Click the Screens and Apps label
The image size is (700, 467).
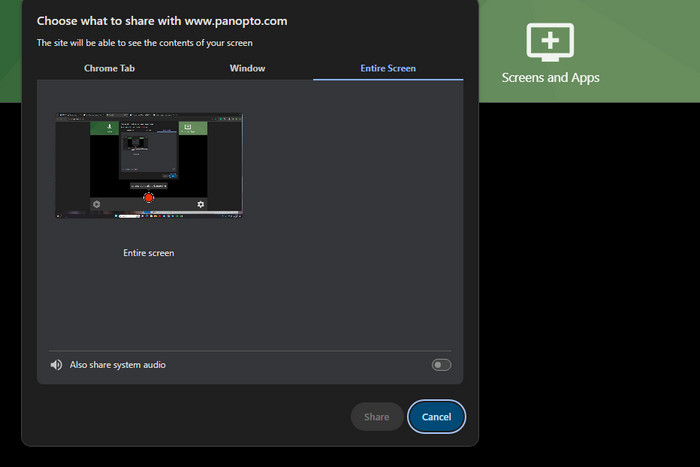click(x=550, y=78)
